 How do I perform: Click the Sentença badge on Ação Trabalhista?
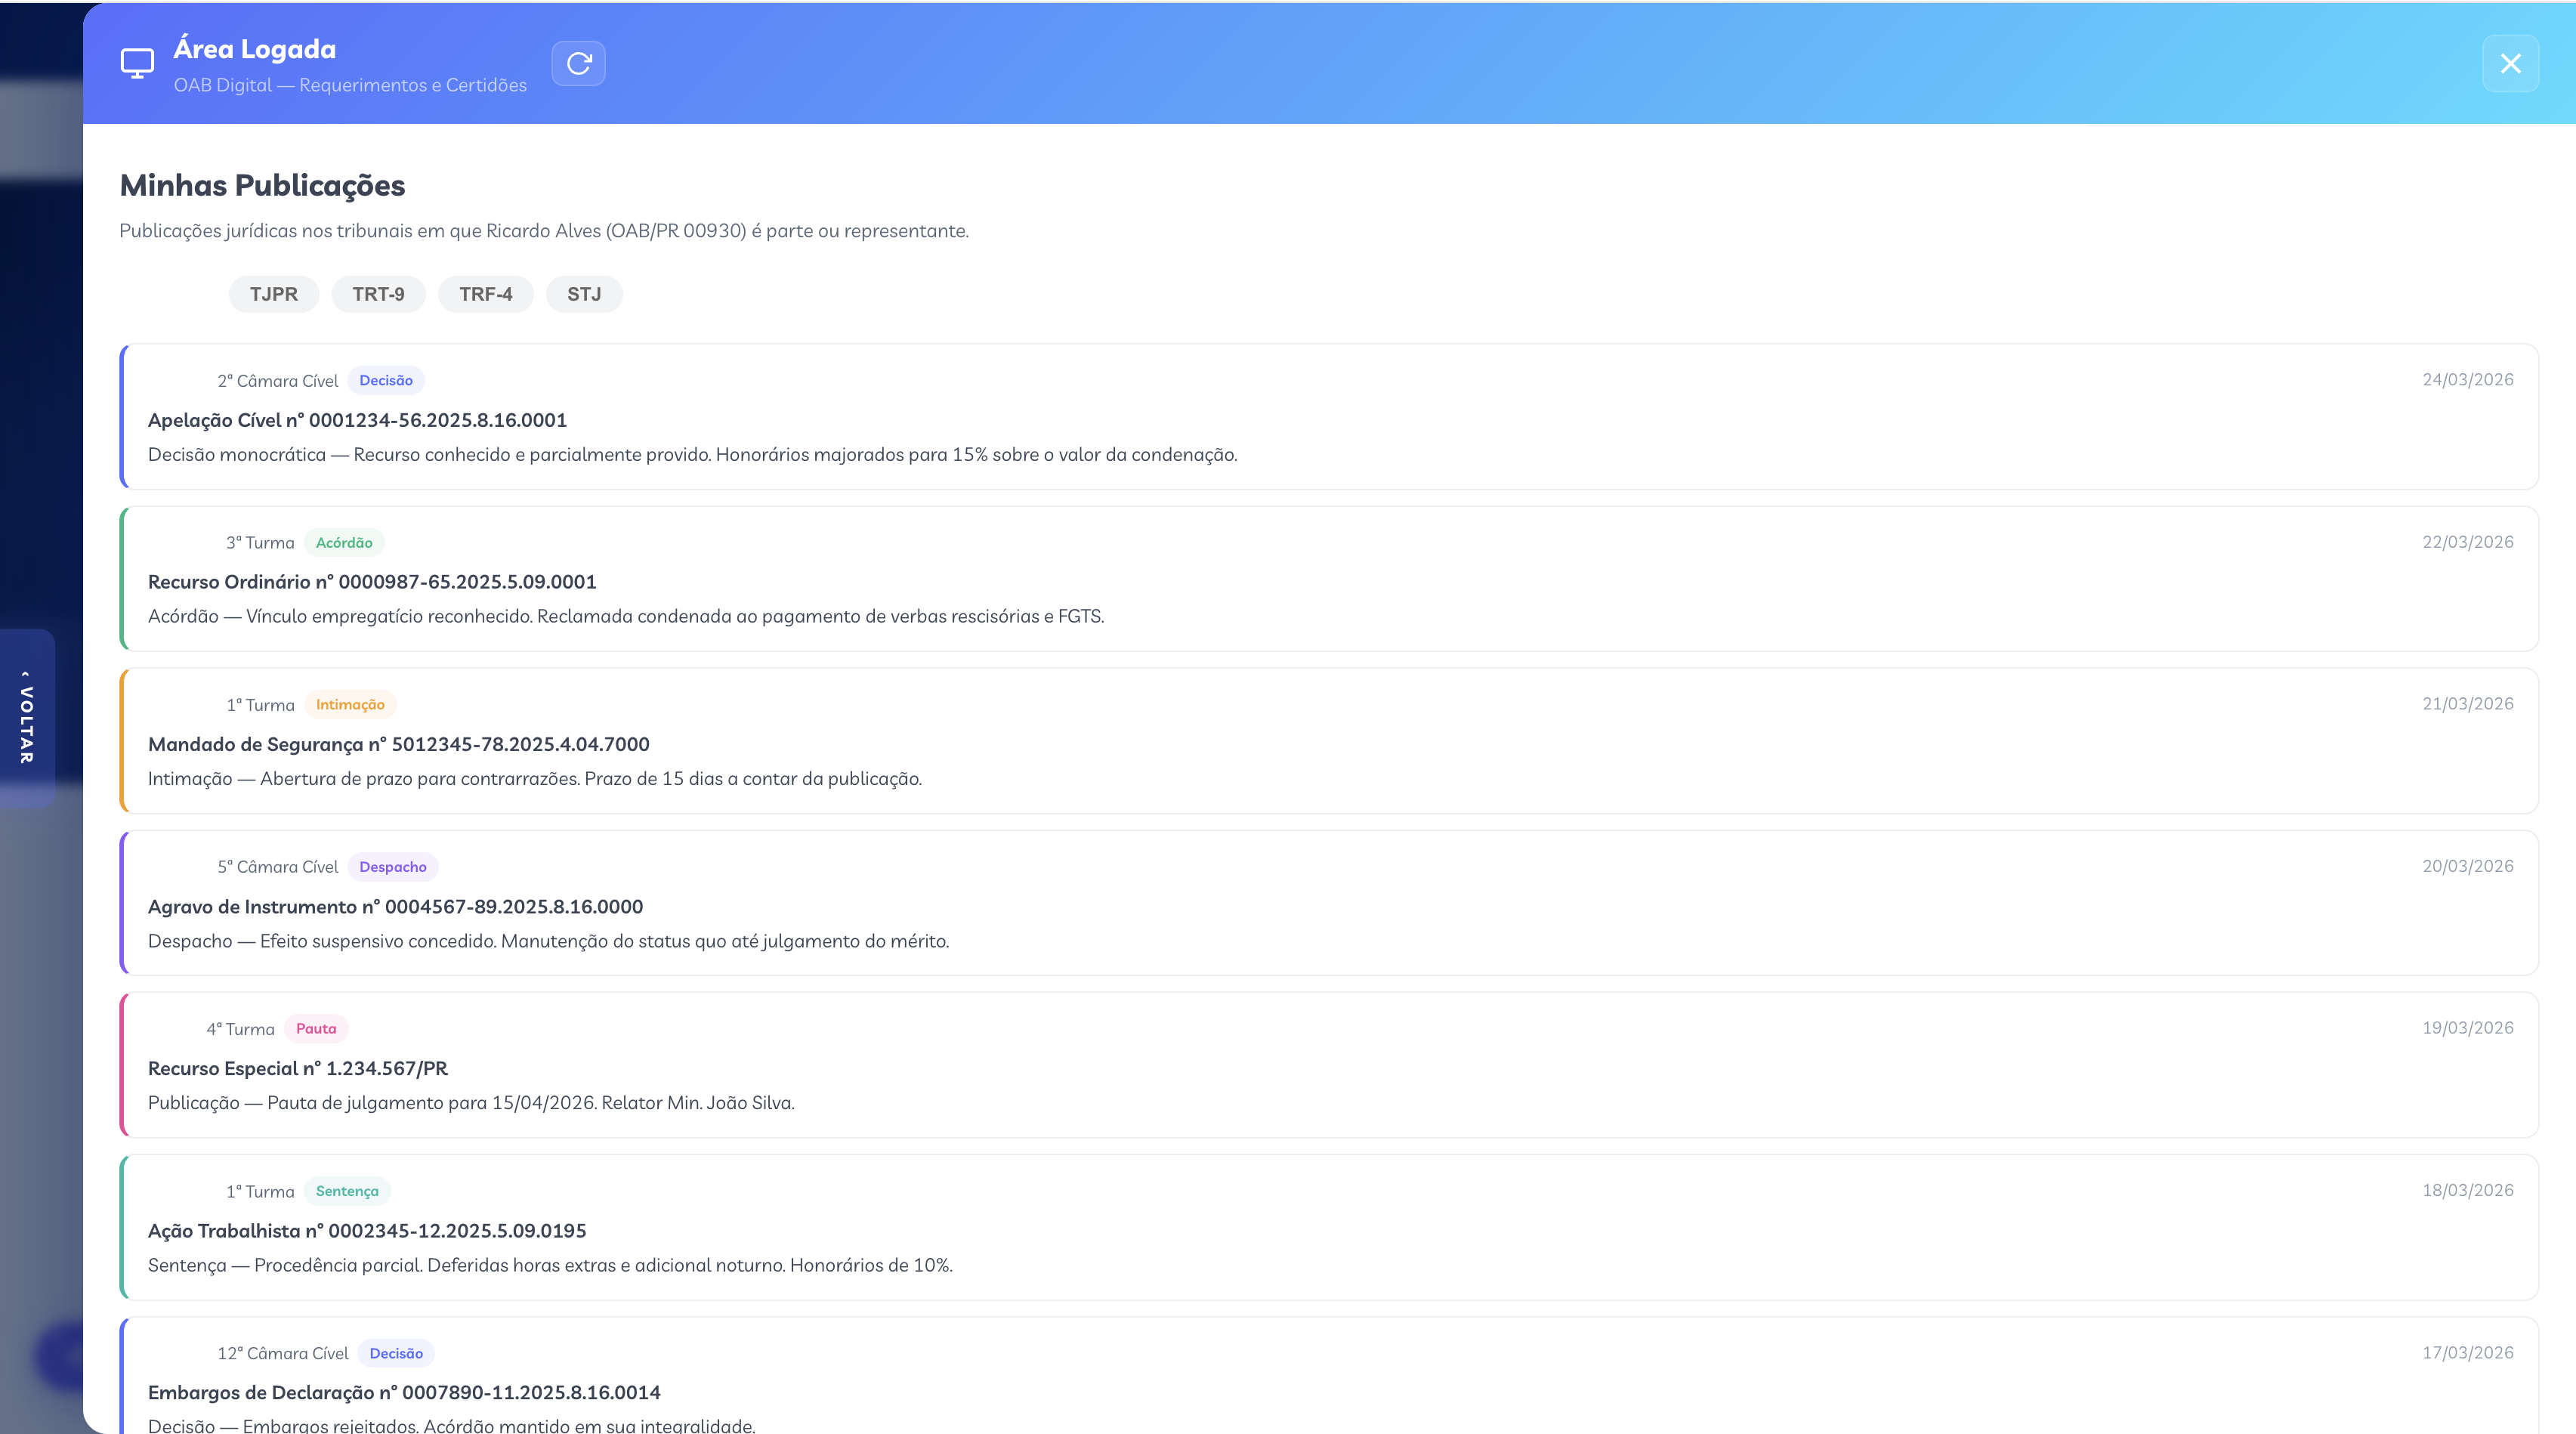pos(347,1191)
